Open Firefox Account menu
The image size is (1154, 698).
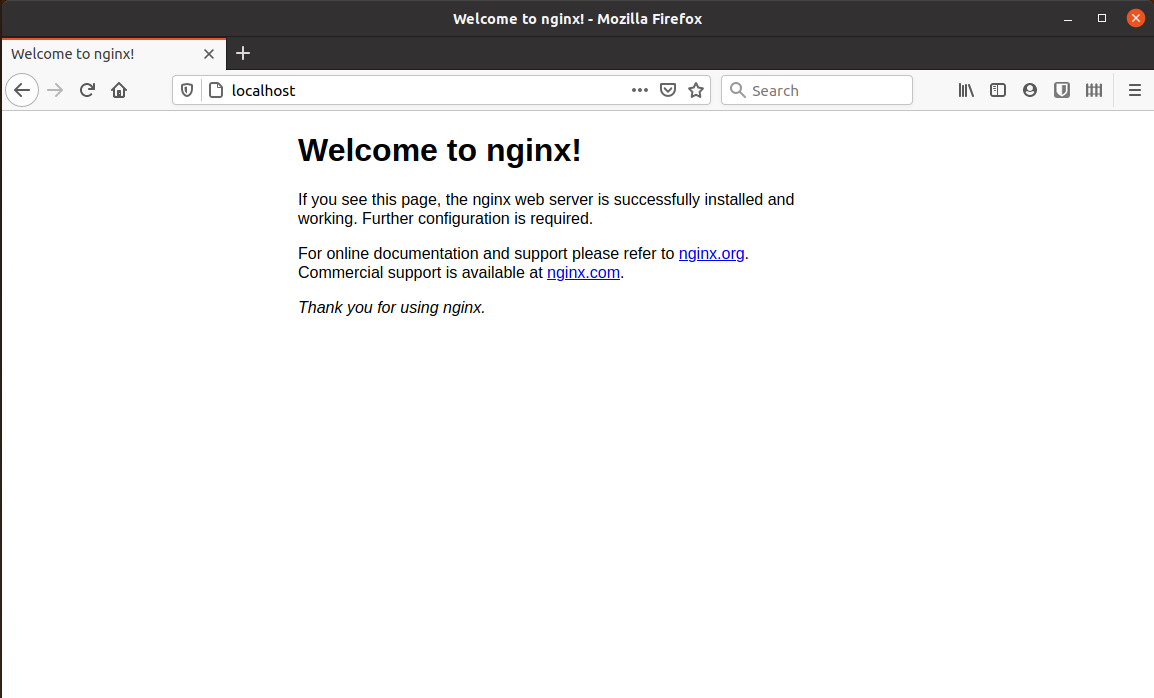tap(1030, 91)
